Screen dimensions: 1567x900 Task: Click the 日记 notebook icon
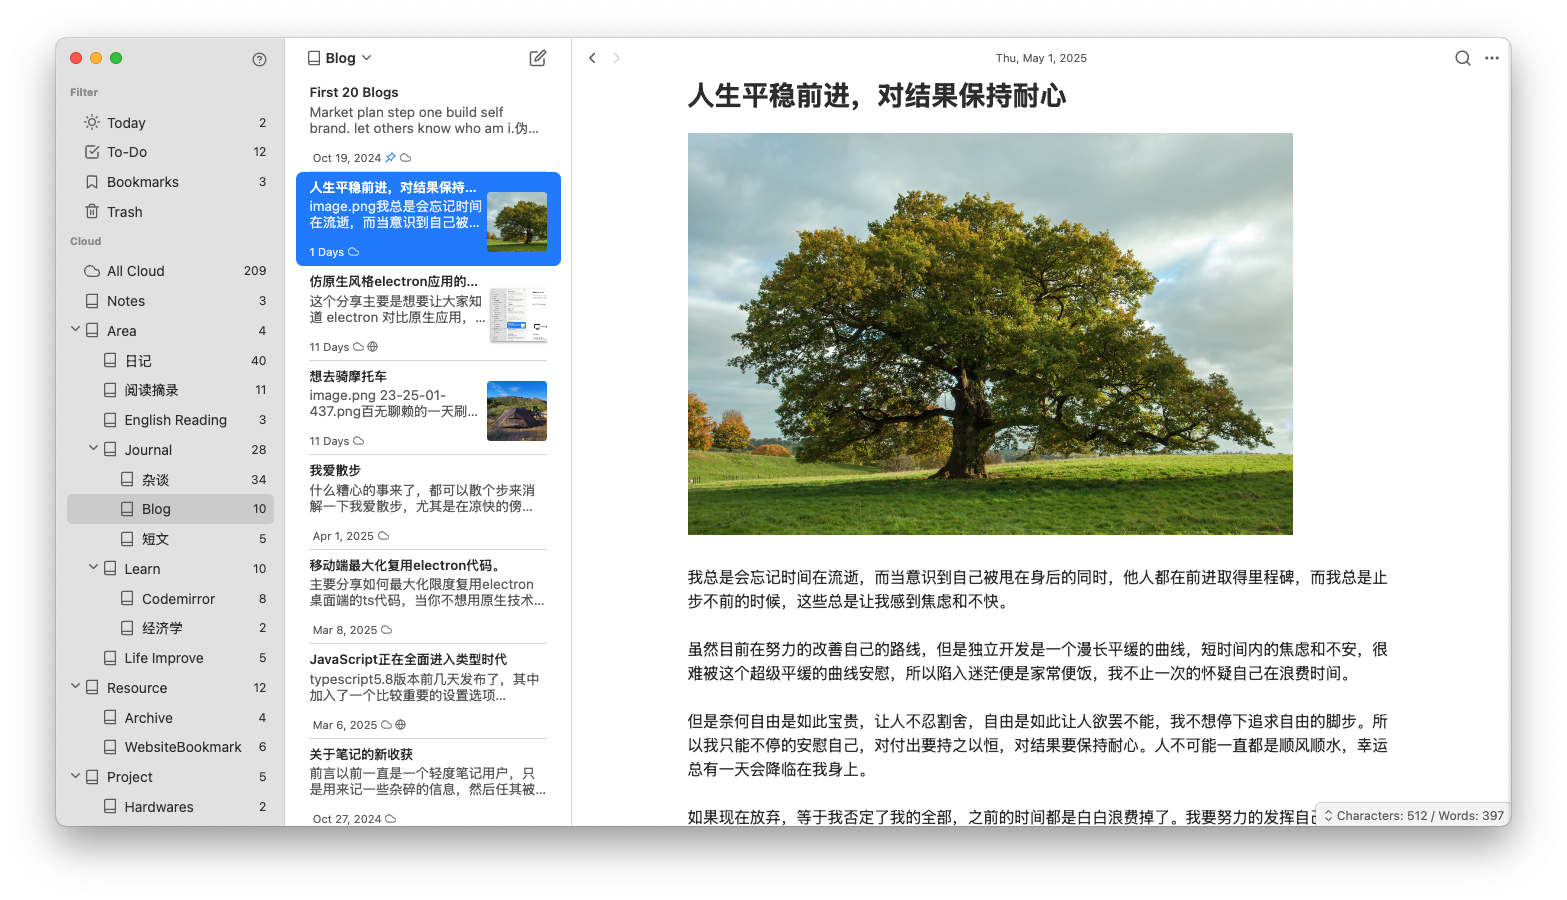pyautogui.click(x=110, y=360)
